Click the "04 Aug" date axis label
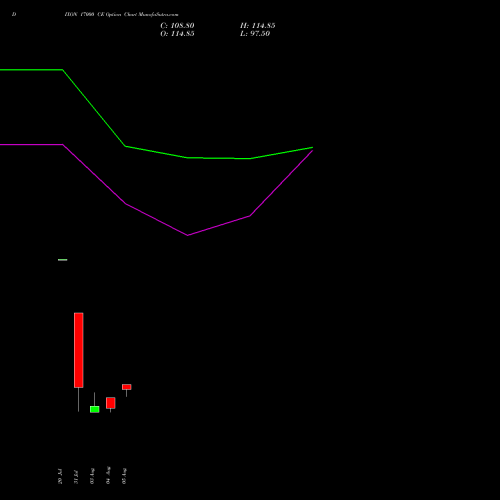This screenshot has height=500, width=500. click(x=108, y=475)
